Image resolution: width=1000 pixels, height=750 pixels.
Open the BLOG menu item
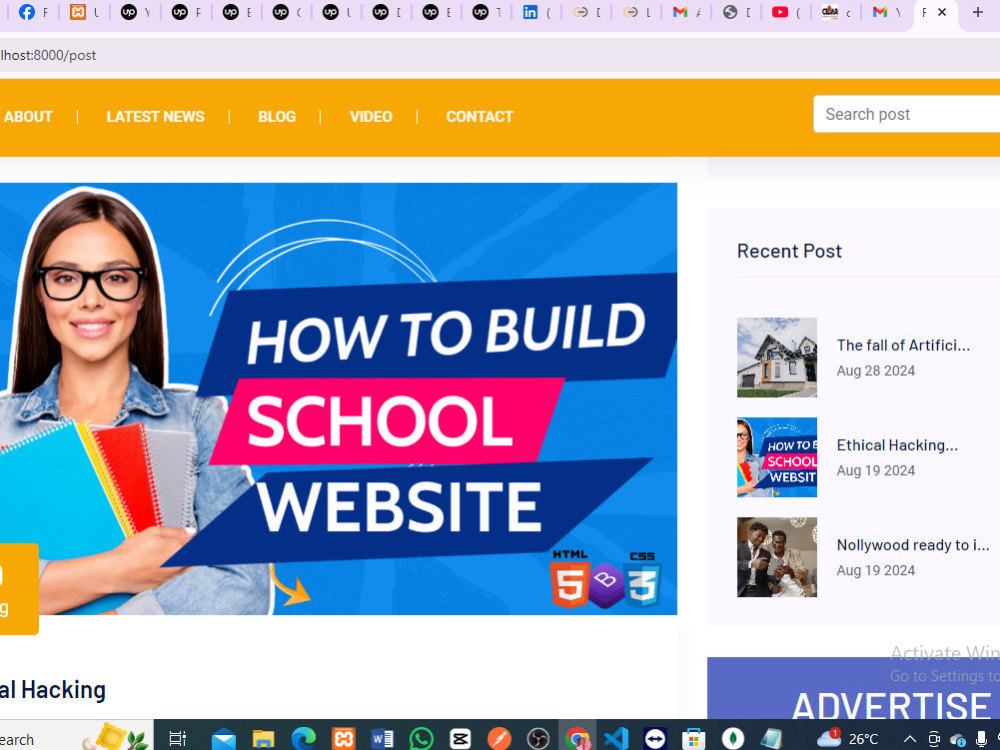click(x=277, y=117)
